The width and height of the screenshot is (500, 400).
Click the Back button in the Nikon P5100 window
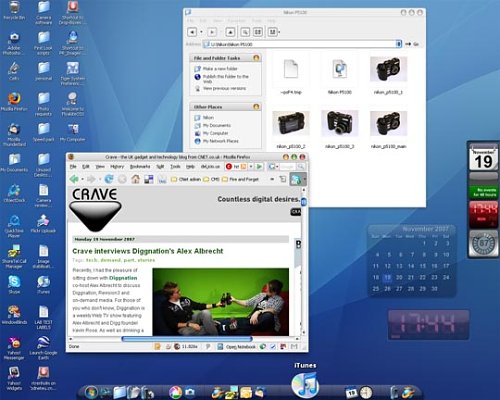click(192, 32)
